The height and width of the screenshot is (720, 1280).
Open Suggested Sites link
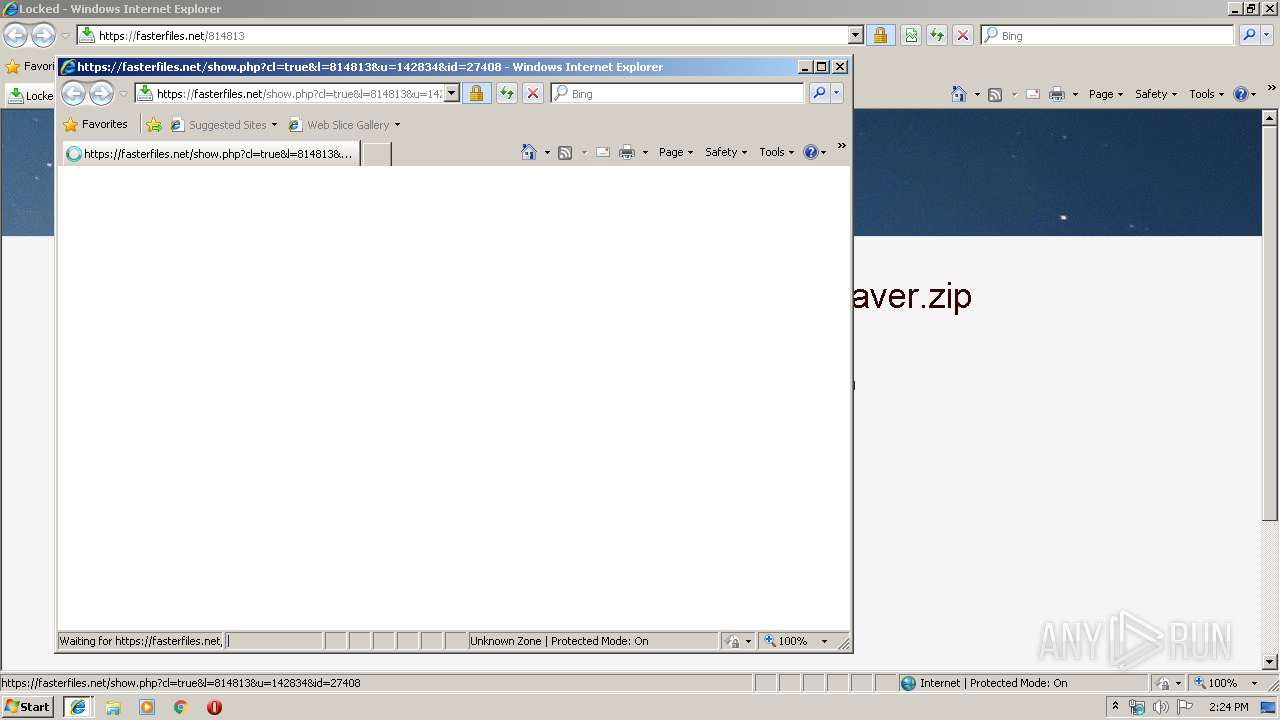[x=223, y=125]
